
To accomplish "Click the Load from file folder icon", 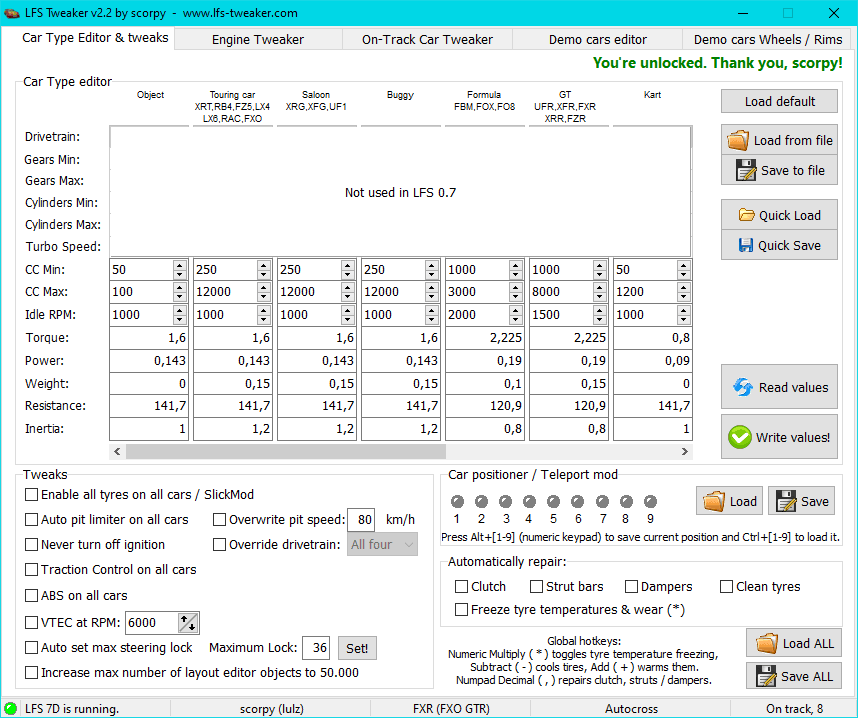I will pyautogui.click(x=738, y=140).
